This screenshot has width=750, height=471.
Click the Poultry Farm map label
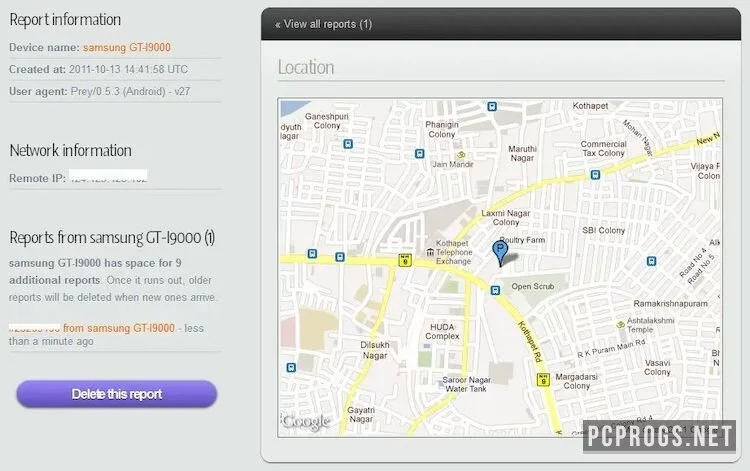(x=522, y=240)
